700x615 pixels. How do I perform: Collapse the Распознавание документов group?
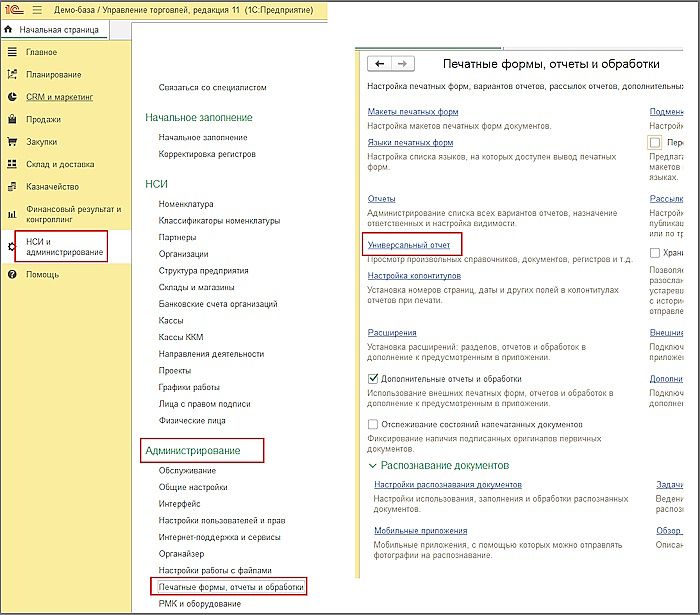[x=372, y=465]
